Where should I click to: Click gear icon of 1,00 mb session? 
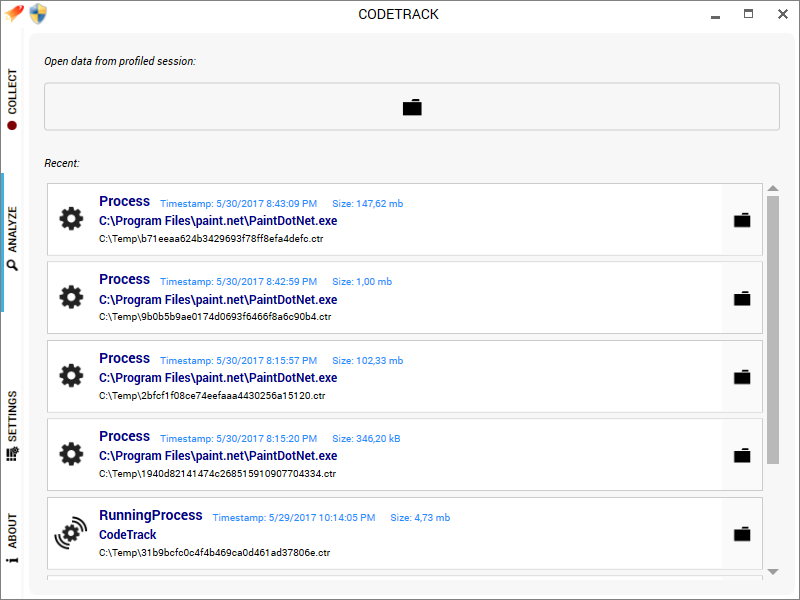pos(71,297)
